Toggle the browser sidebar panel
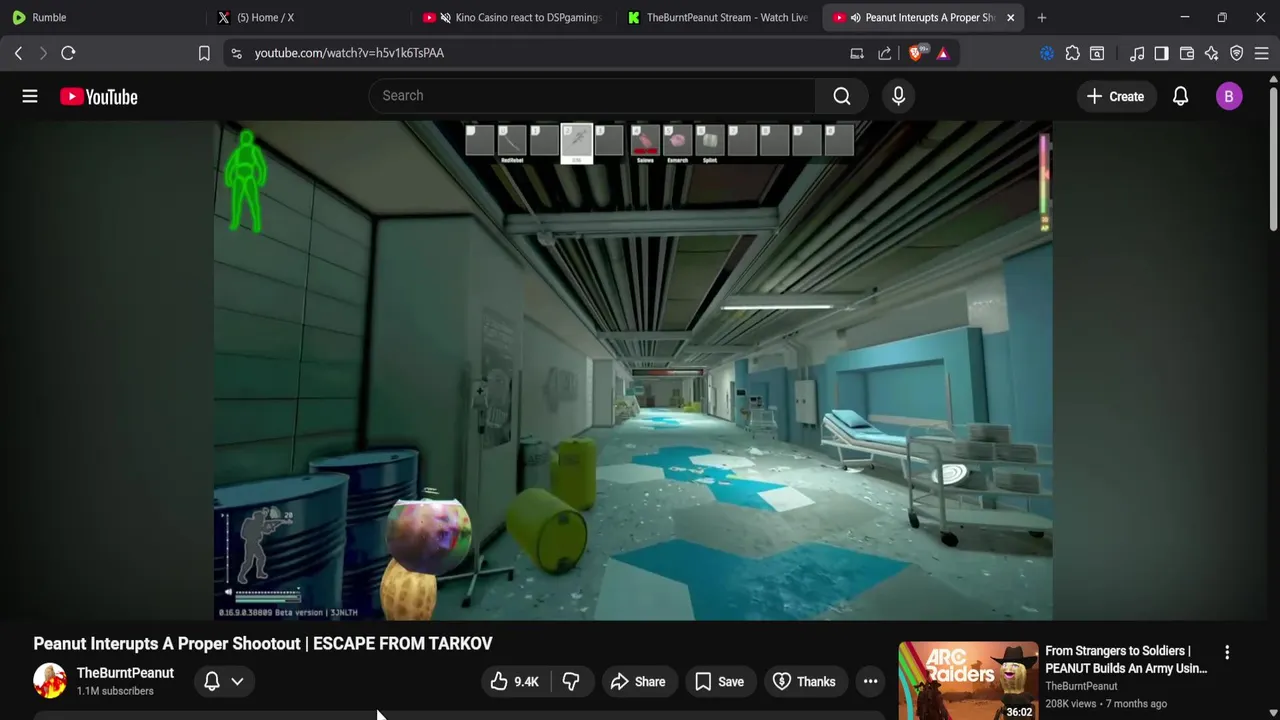 pyautogui.click(x=1161, y=53)
